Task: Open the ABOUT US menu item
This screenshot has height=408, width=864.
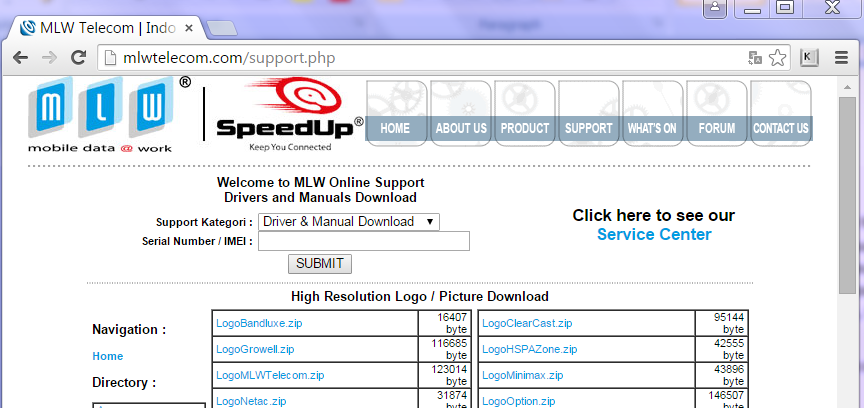Action: click(461, 128)
